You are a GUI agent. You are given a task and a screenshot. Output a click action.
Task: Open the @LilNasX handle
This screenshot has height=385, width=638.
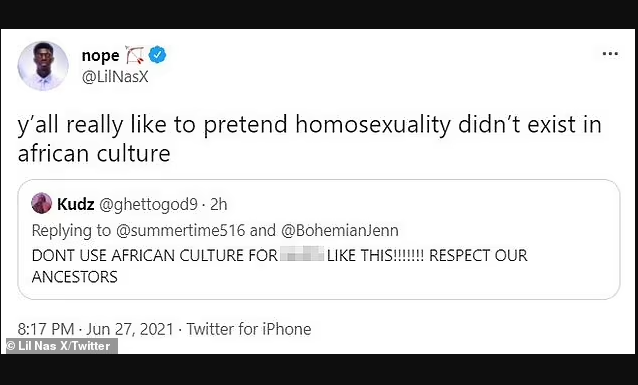pos(115,77)
